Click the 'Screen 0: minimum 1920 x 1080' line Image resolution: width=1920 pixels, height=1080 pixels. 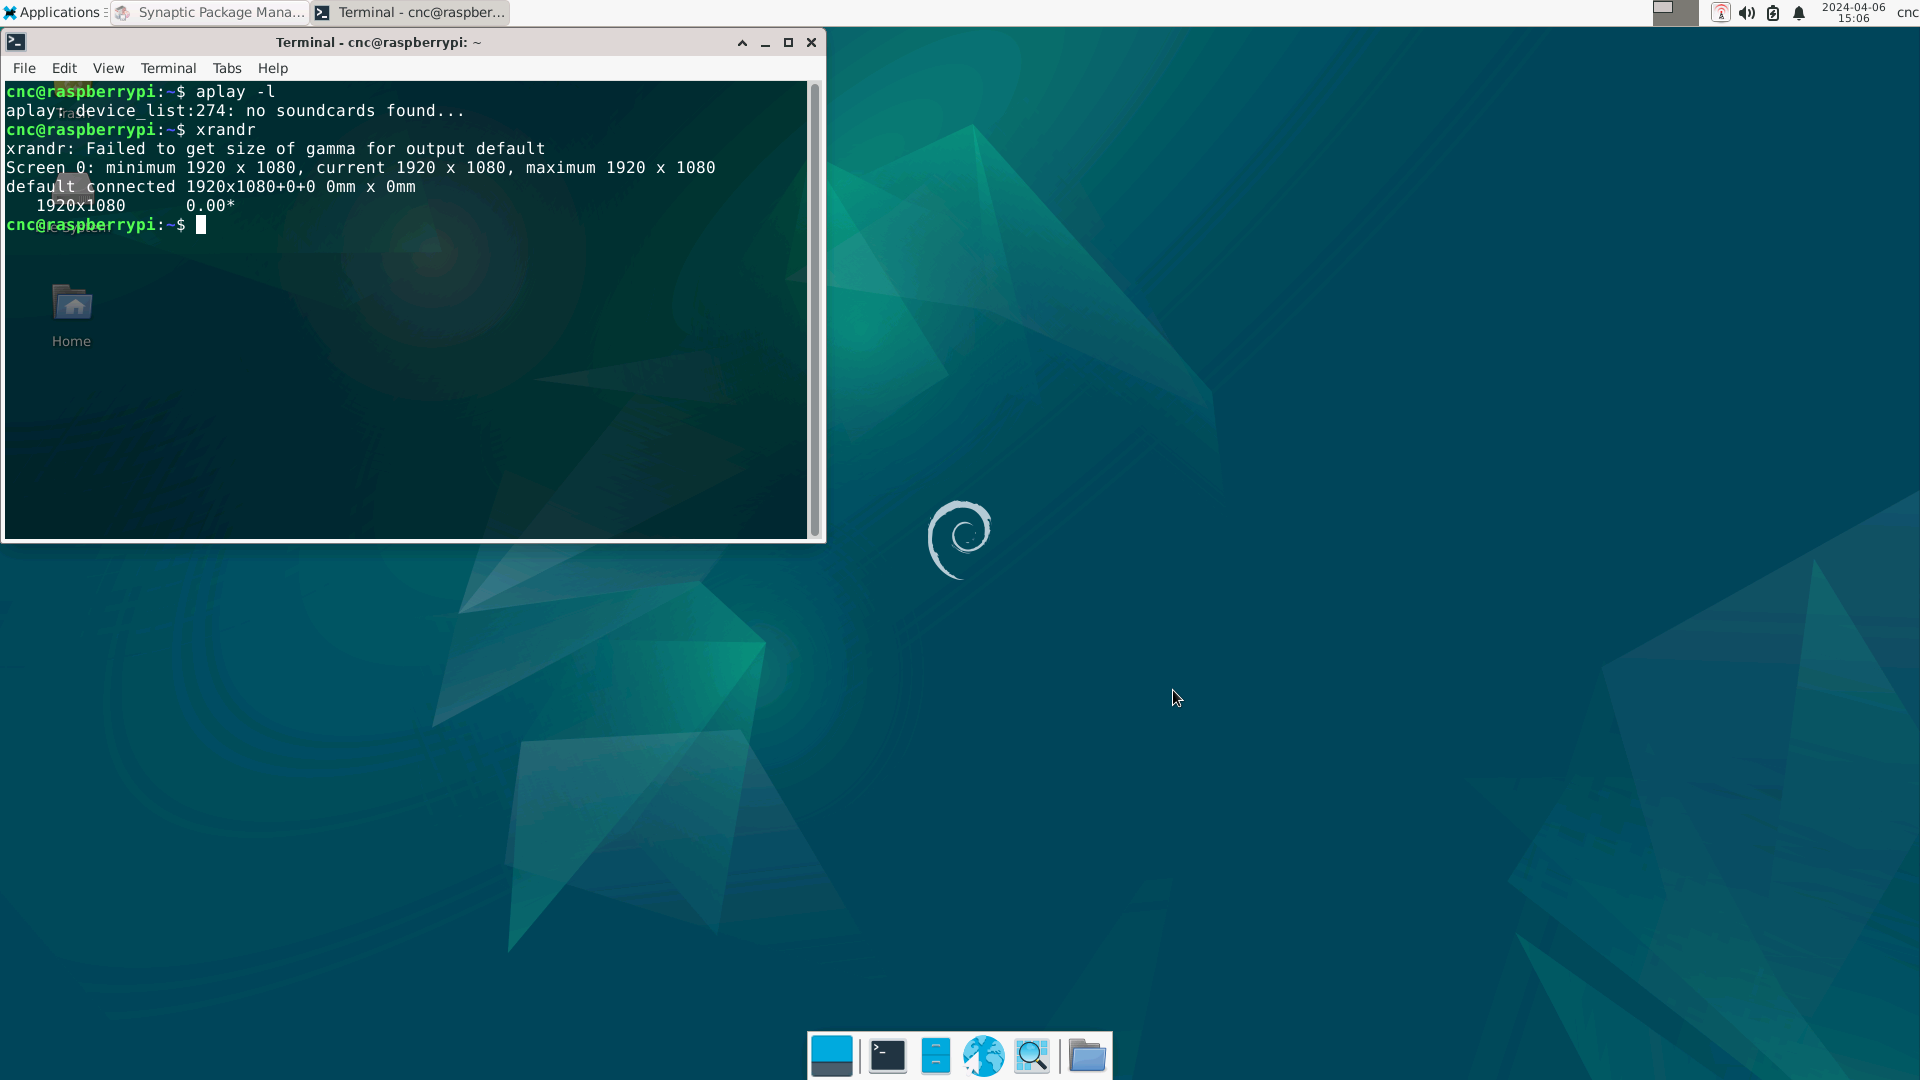click(361, 167)
